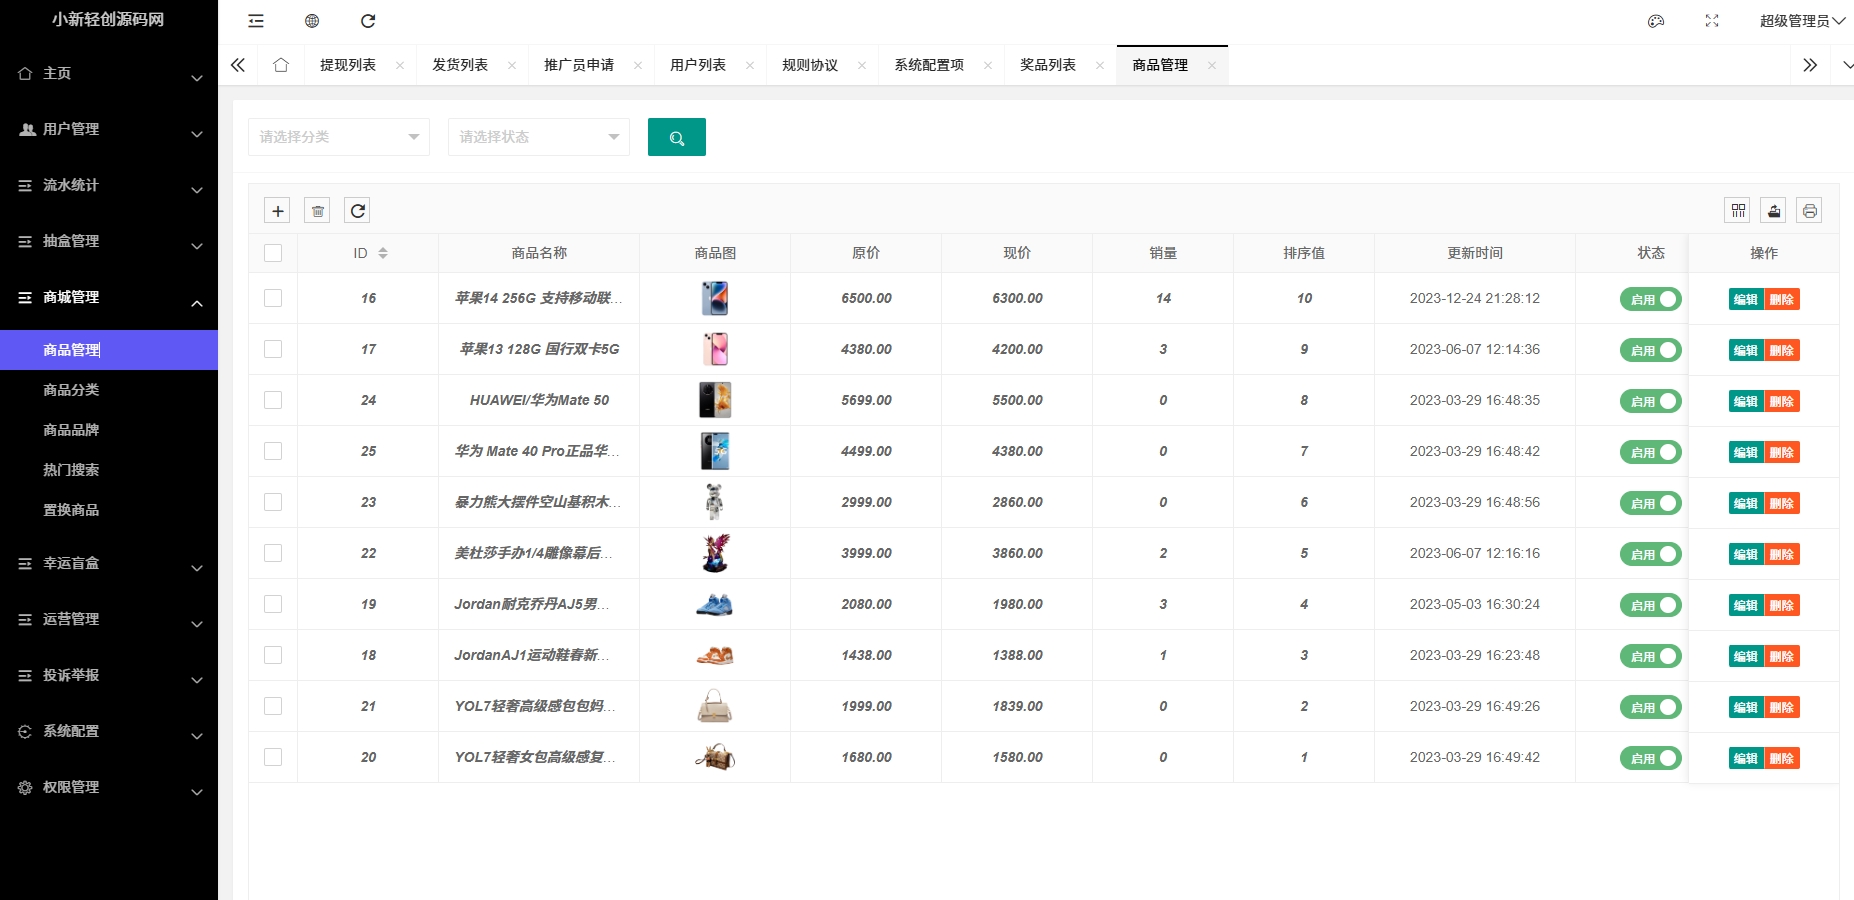Image resolution: width=1854 pixels, height=900 pixels.
Task: Toggle 启用 switch for product ID 19
Action: click(1651, 605)
